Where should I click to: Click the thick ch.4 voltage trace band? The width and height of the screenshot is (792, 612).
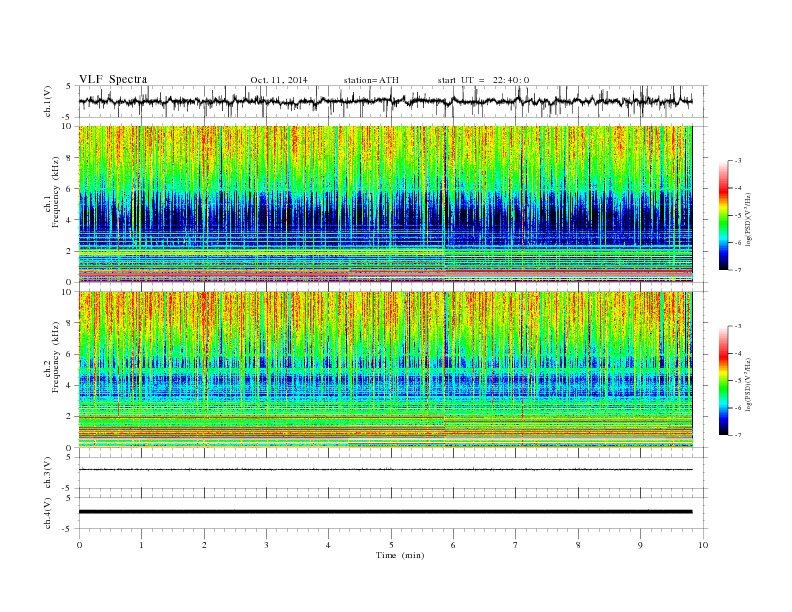coord(385,512)
